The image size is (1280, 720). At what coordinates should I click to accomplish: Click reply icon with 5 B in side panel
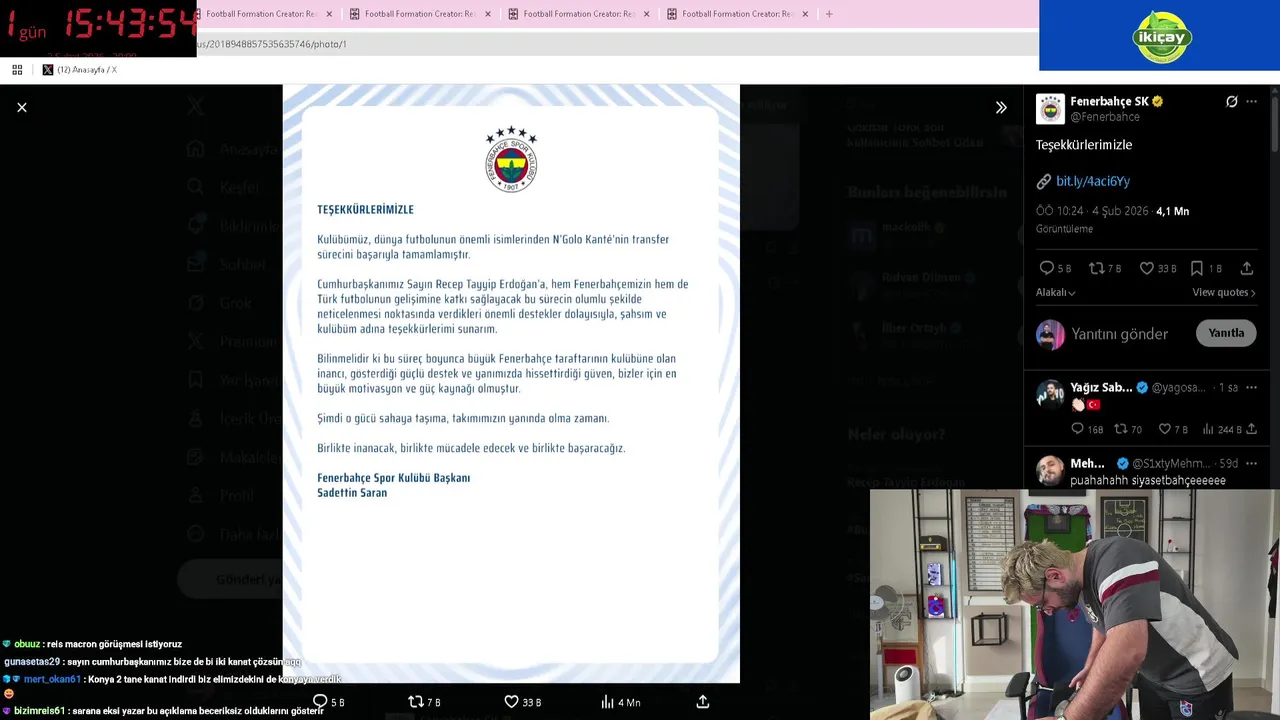[1055, 268]
